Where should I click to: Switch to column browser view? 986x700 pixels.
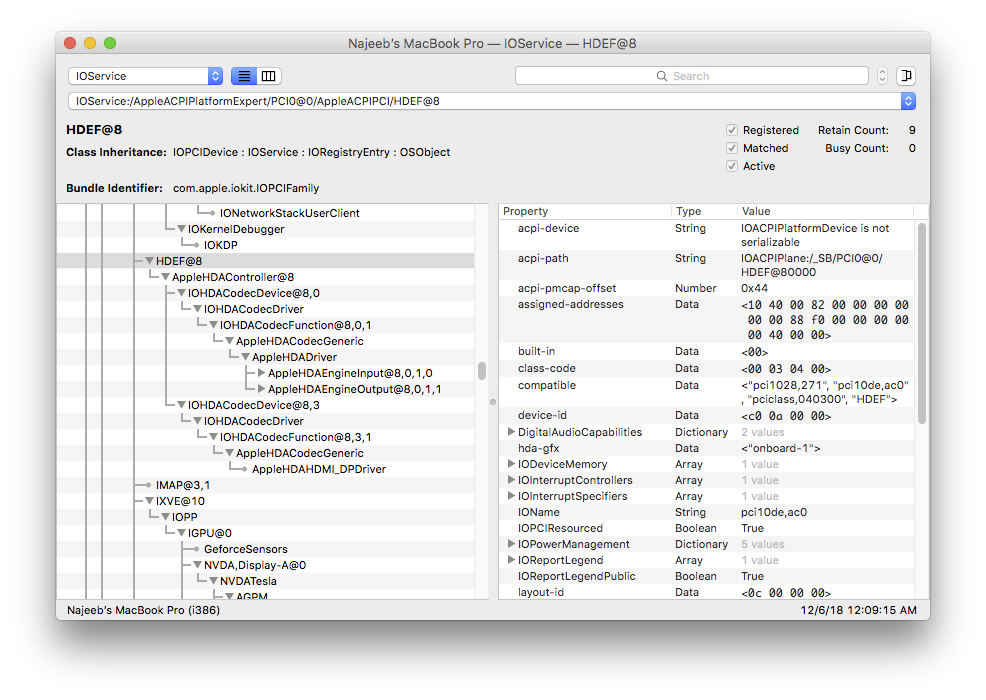coord(269,76)
